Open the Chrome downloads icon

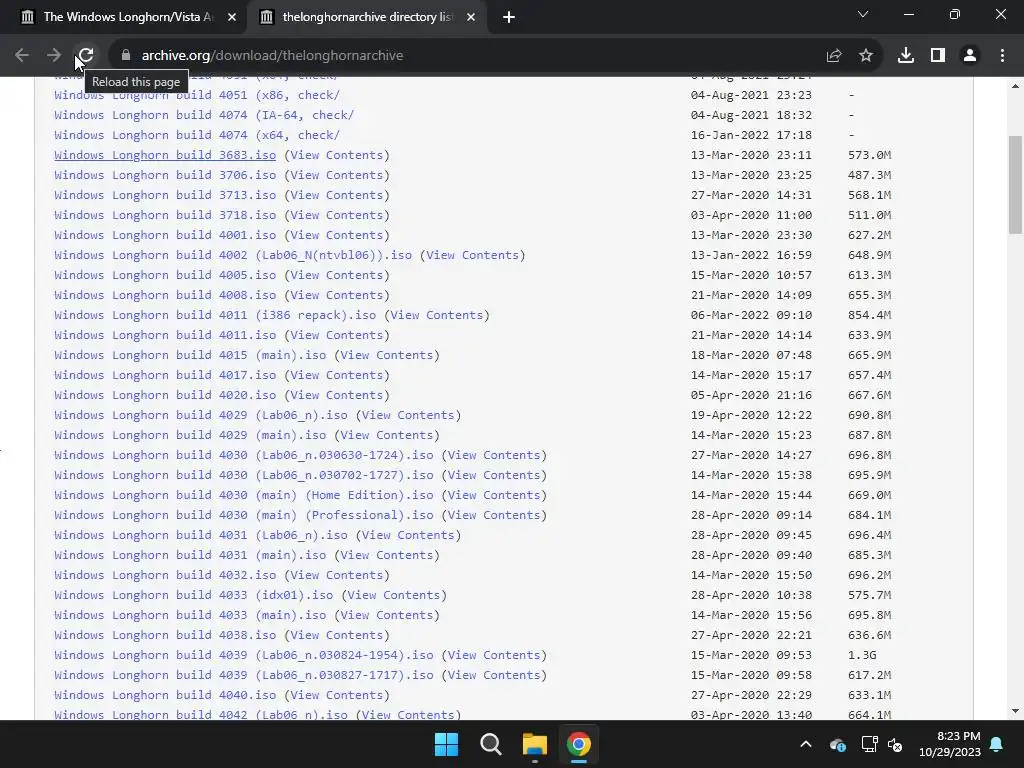[906, 56]
